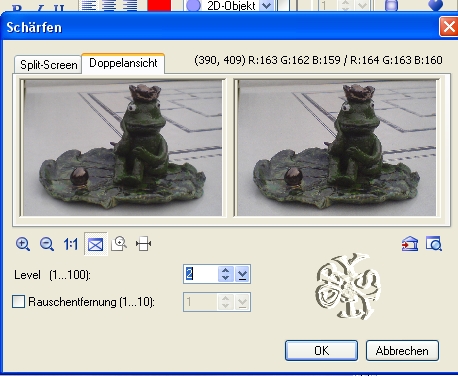Click the Level value input field
The height and width of the screenshot is (376, 458).
(201, 274)
